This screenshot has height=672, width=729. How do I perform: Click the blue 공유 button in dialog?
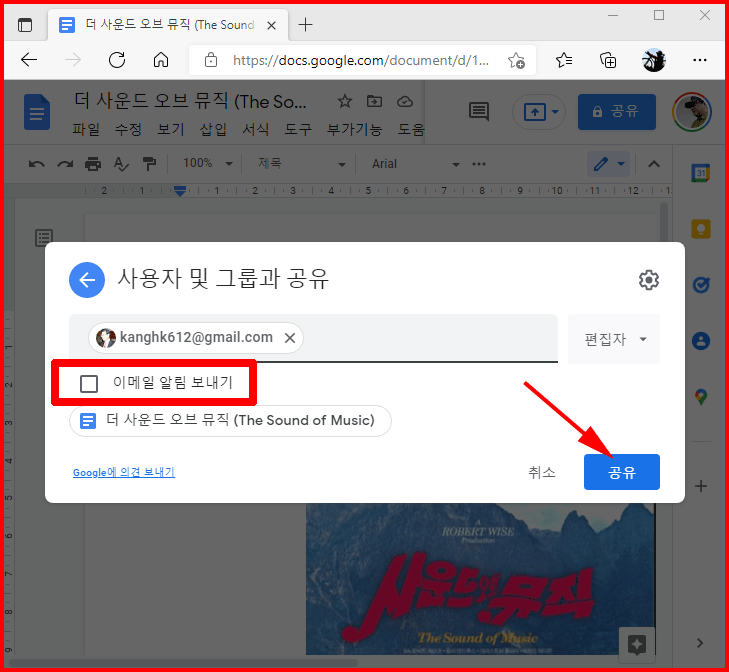point(622,472)
